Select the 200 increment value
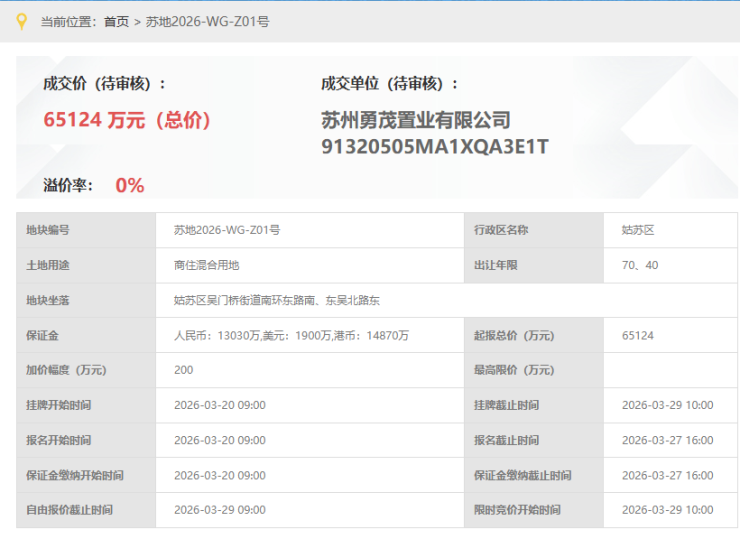 [x=184, y=370]
